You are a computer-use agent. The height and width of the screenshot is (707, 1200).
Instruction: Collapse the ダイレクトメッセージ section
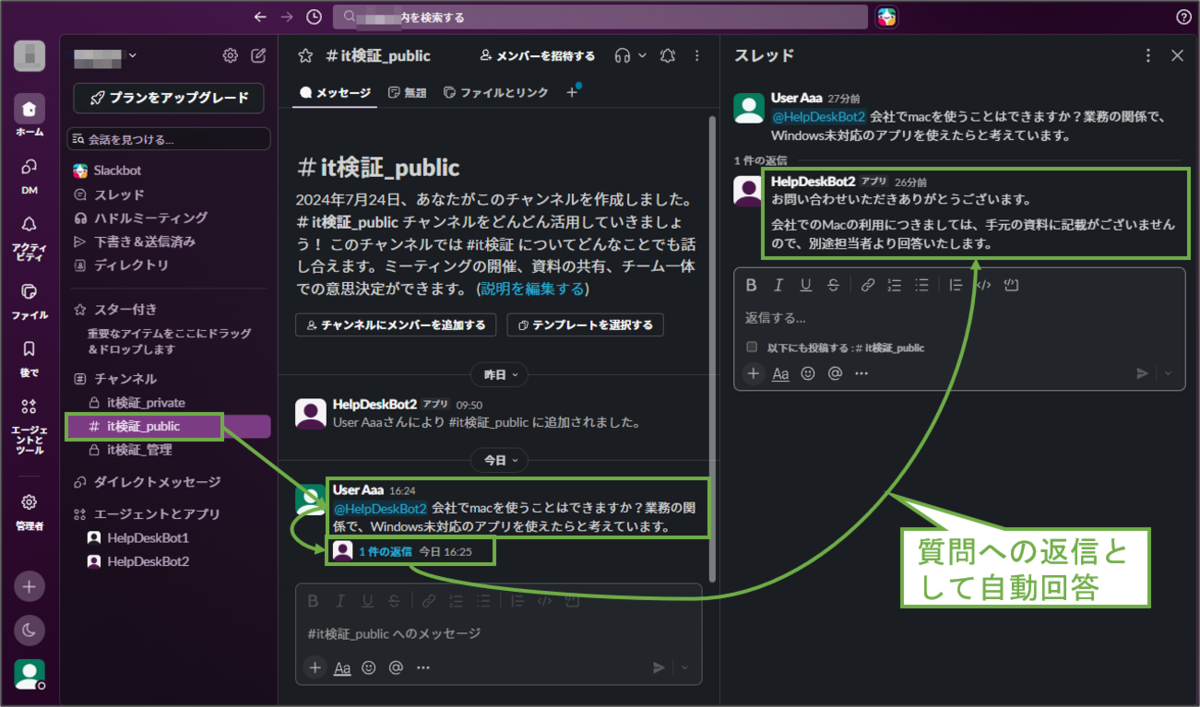(x=148, y=482)
